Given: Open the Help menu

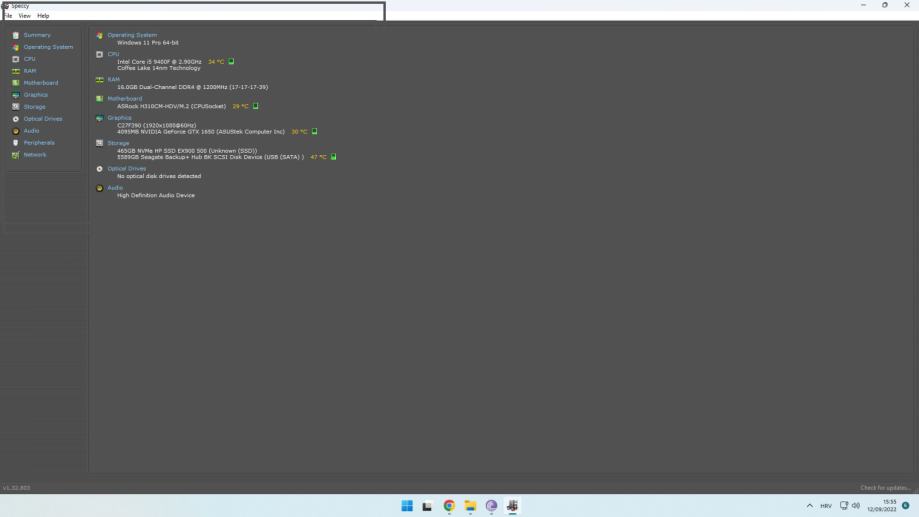Looking at the screenshot, I should [x=43, y=16].
